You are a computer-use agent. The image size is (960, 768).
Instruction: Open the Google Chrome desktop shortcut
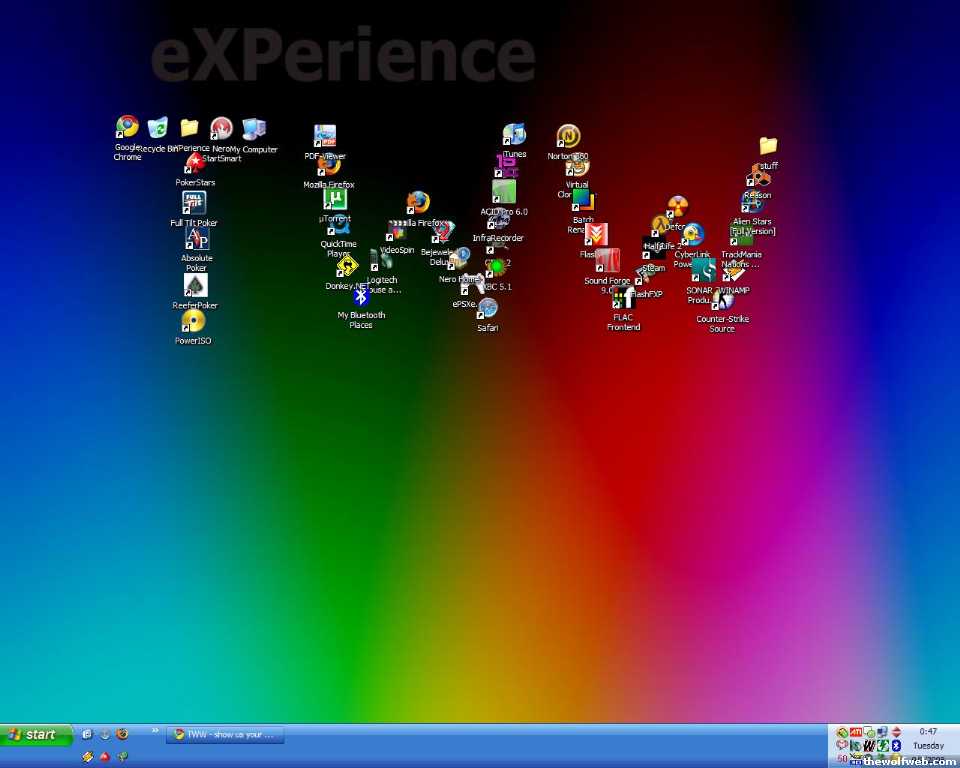127,127
